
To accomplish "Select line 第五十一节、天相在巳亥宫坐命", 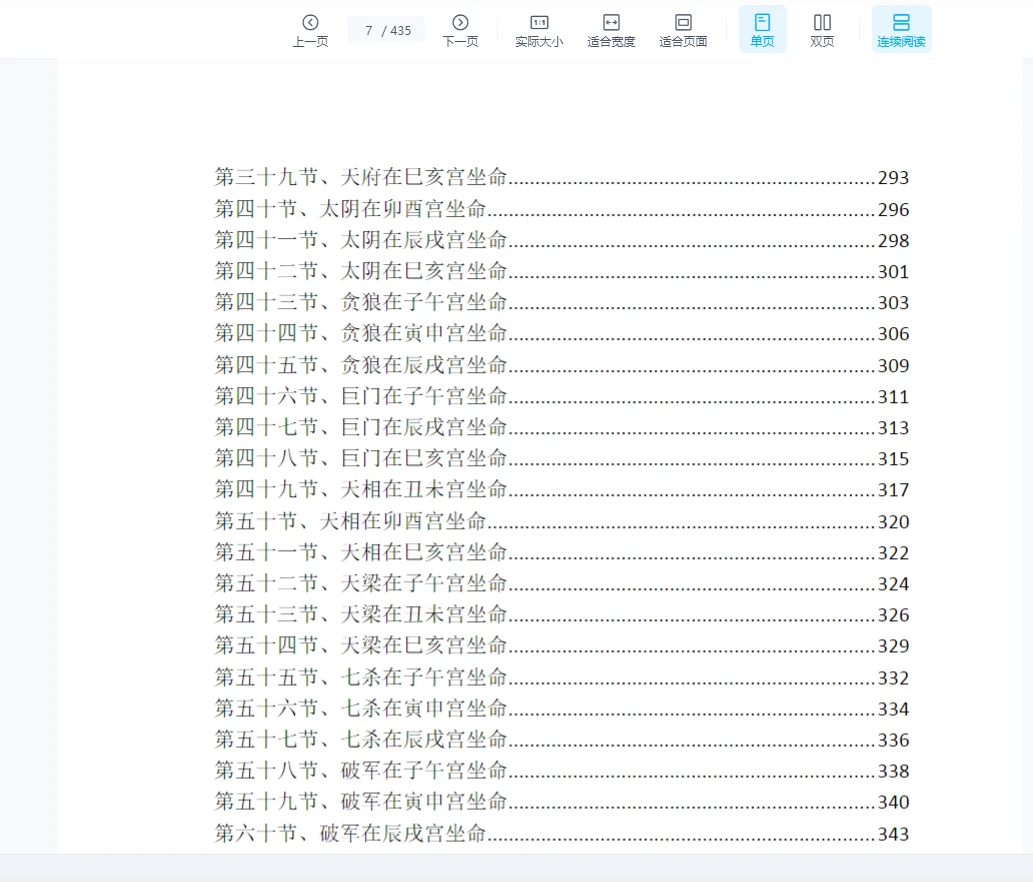I will tap(562, 552).
